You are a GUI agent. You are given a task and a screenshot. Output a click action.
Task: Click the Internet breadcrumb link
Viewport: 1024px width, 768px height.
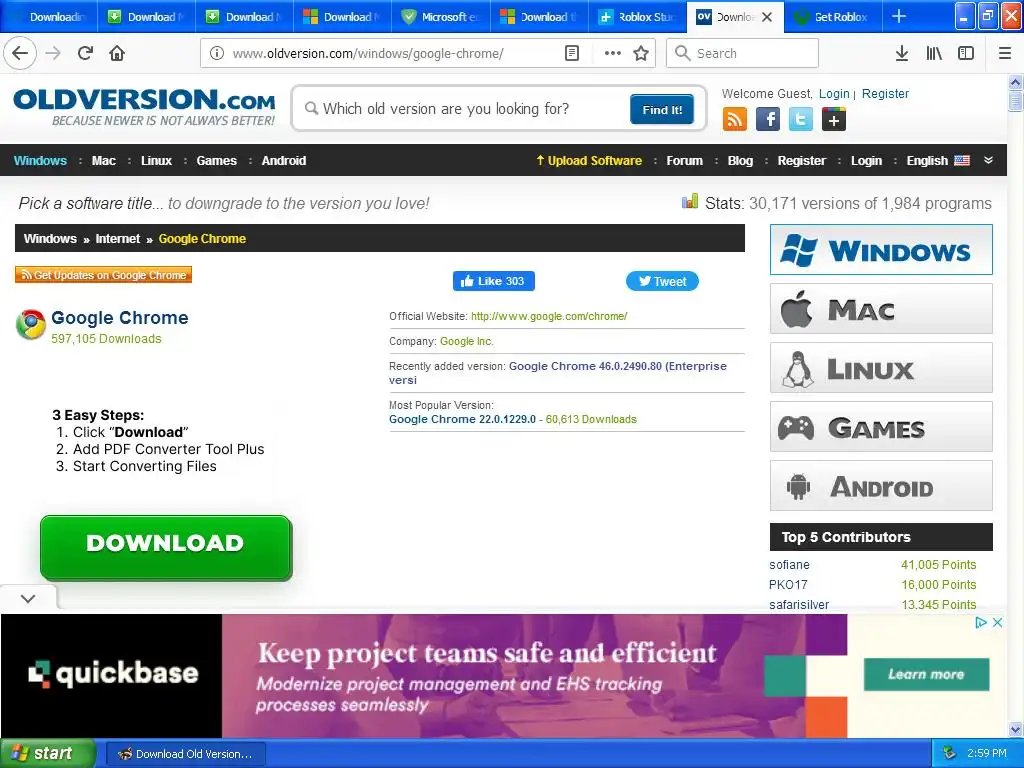[118, 238]
